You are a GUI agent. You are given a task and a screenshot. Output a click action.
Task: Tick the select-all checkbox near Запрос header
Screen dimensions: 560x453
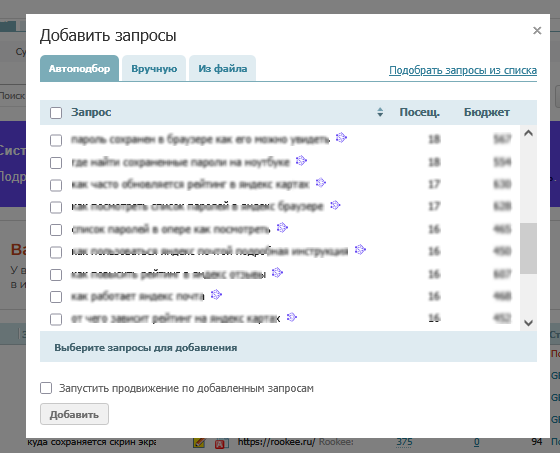(56, 113)
